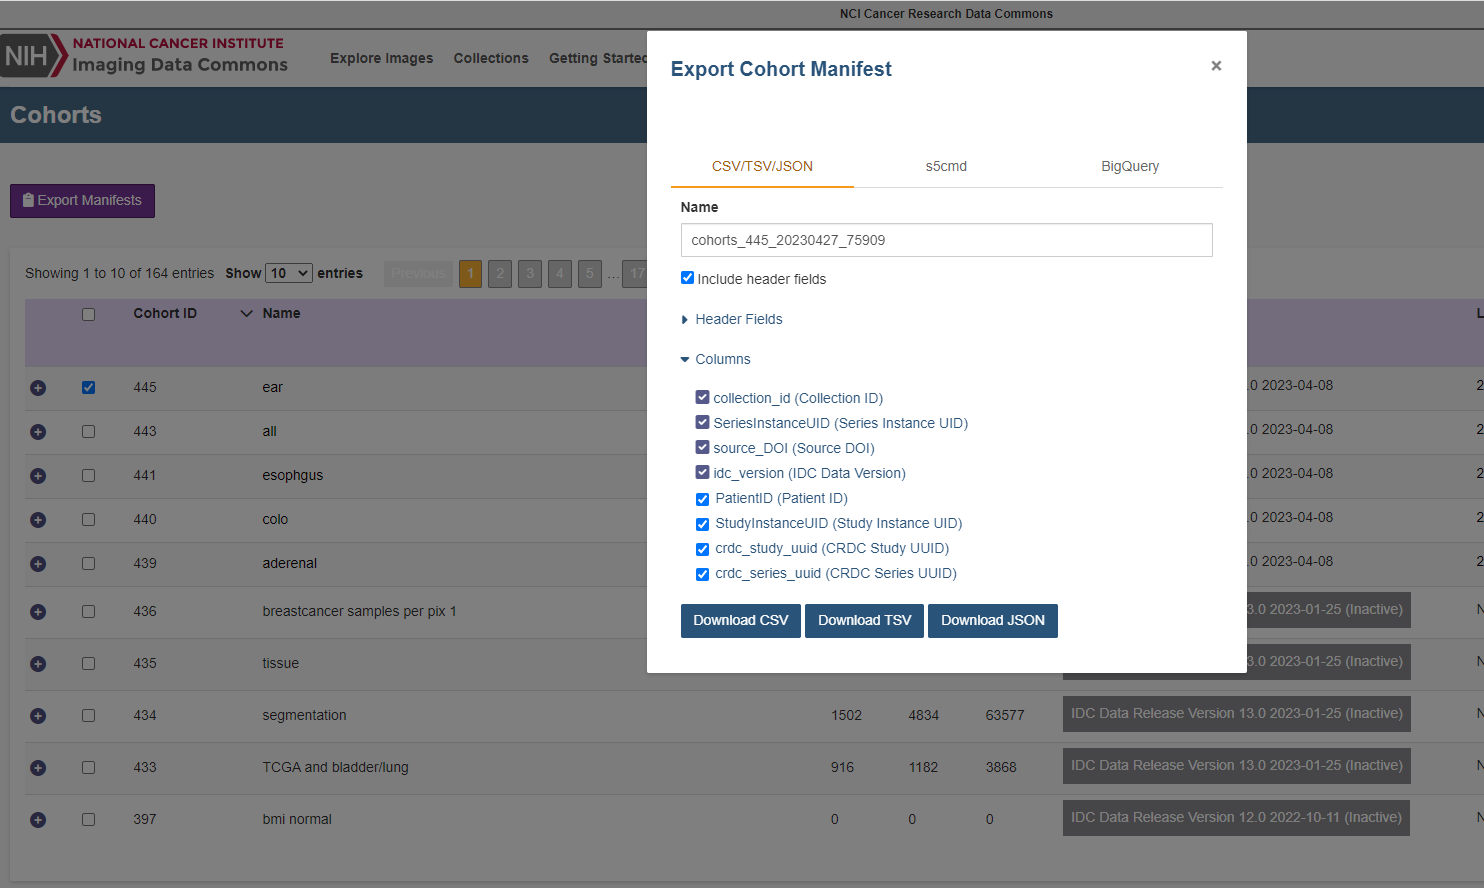Image resolution: width=1484 pixels, height=888 pixels.
Task: Click the plus icon beside cohort 443
Action: tap(38, 432)
